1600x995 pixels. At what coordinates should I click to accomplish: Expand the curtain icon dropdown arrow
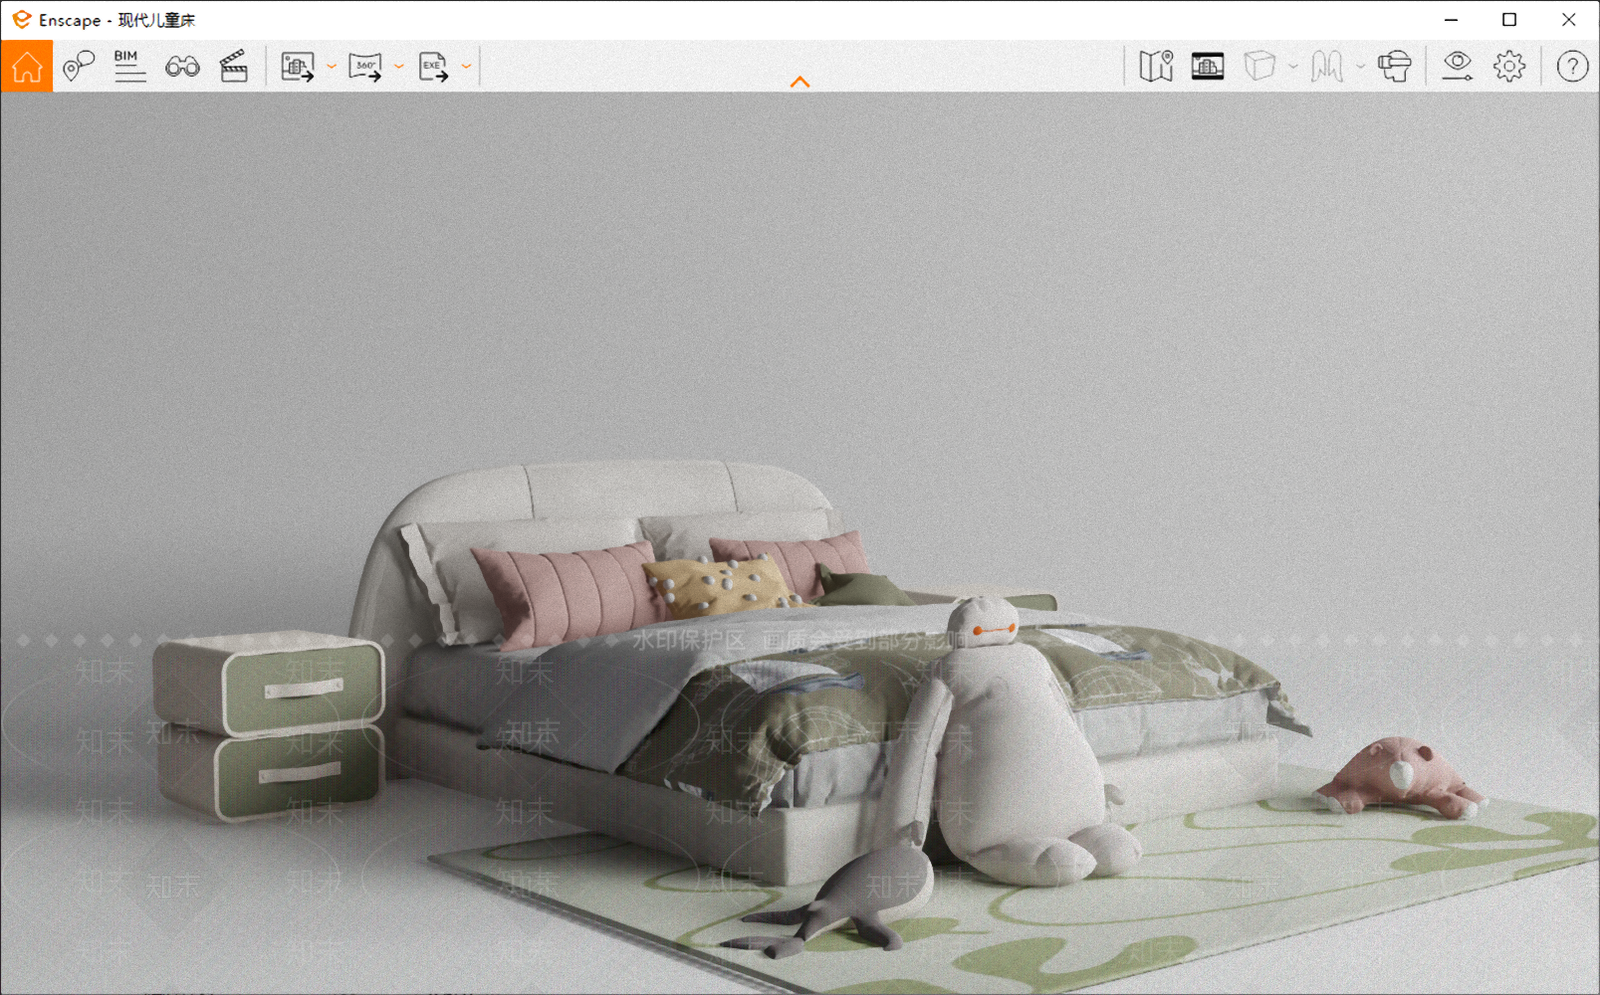pyautogui.click(x=1360, y=67)
